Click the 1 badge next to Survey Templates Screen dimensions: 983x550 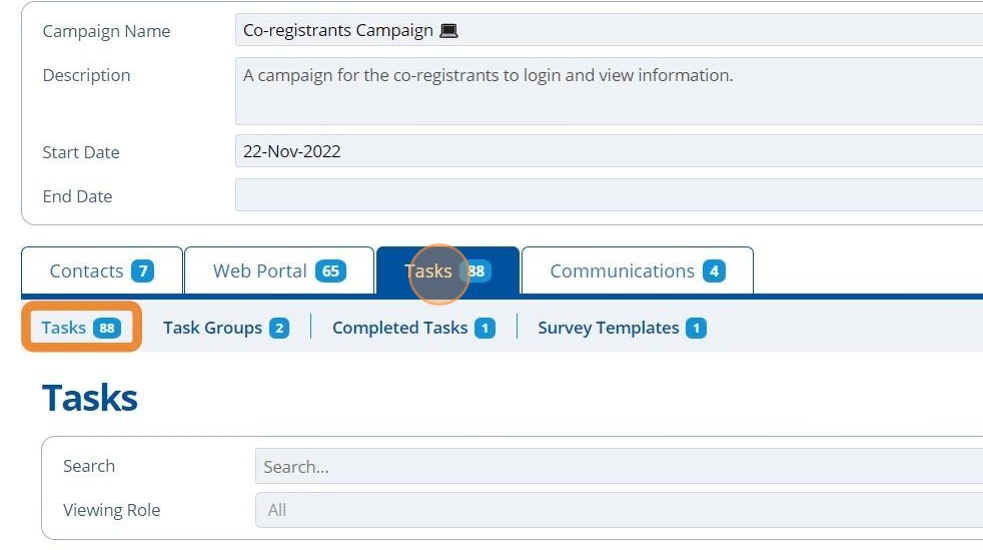(x=696, y=328)
